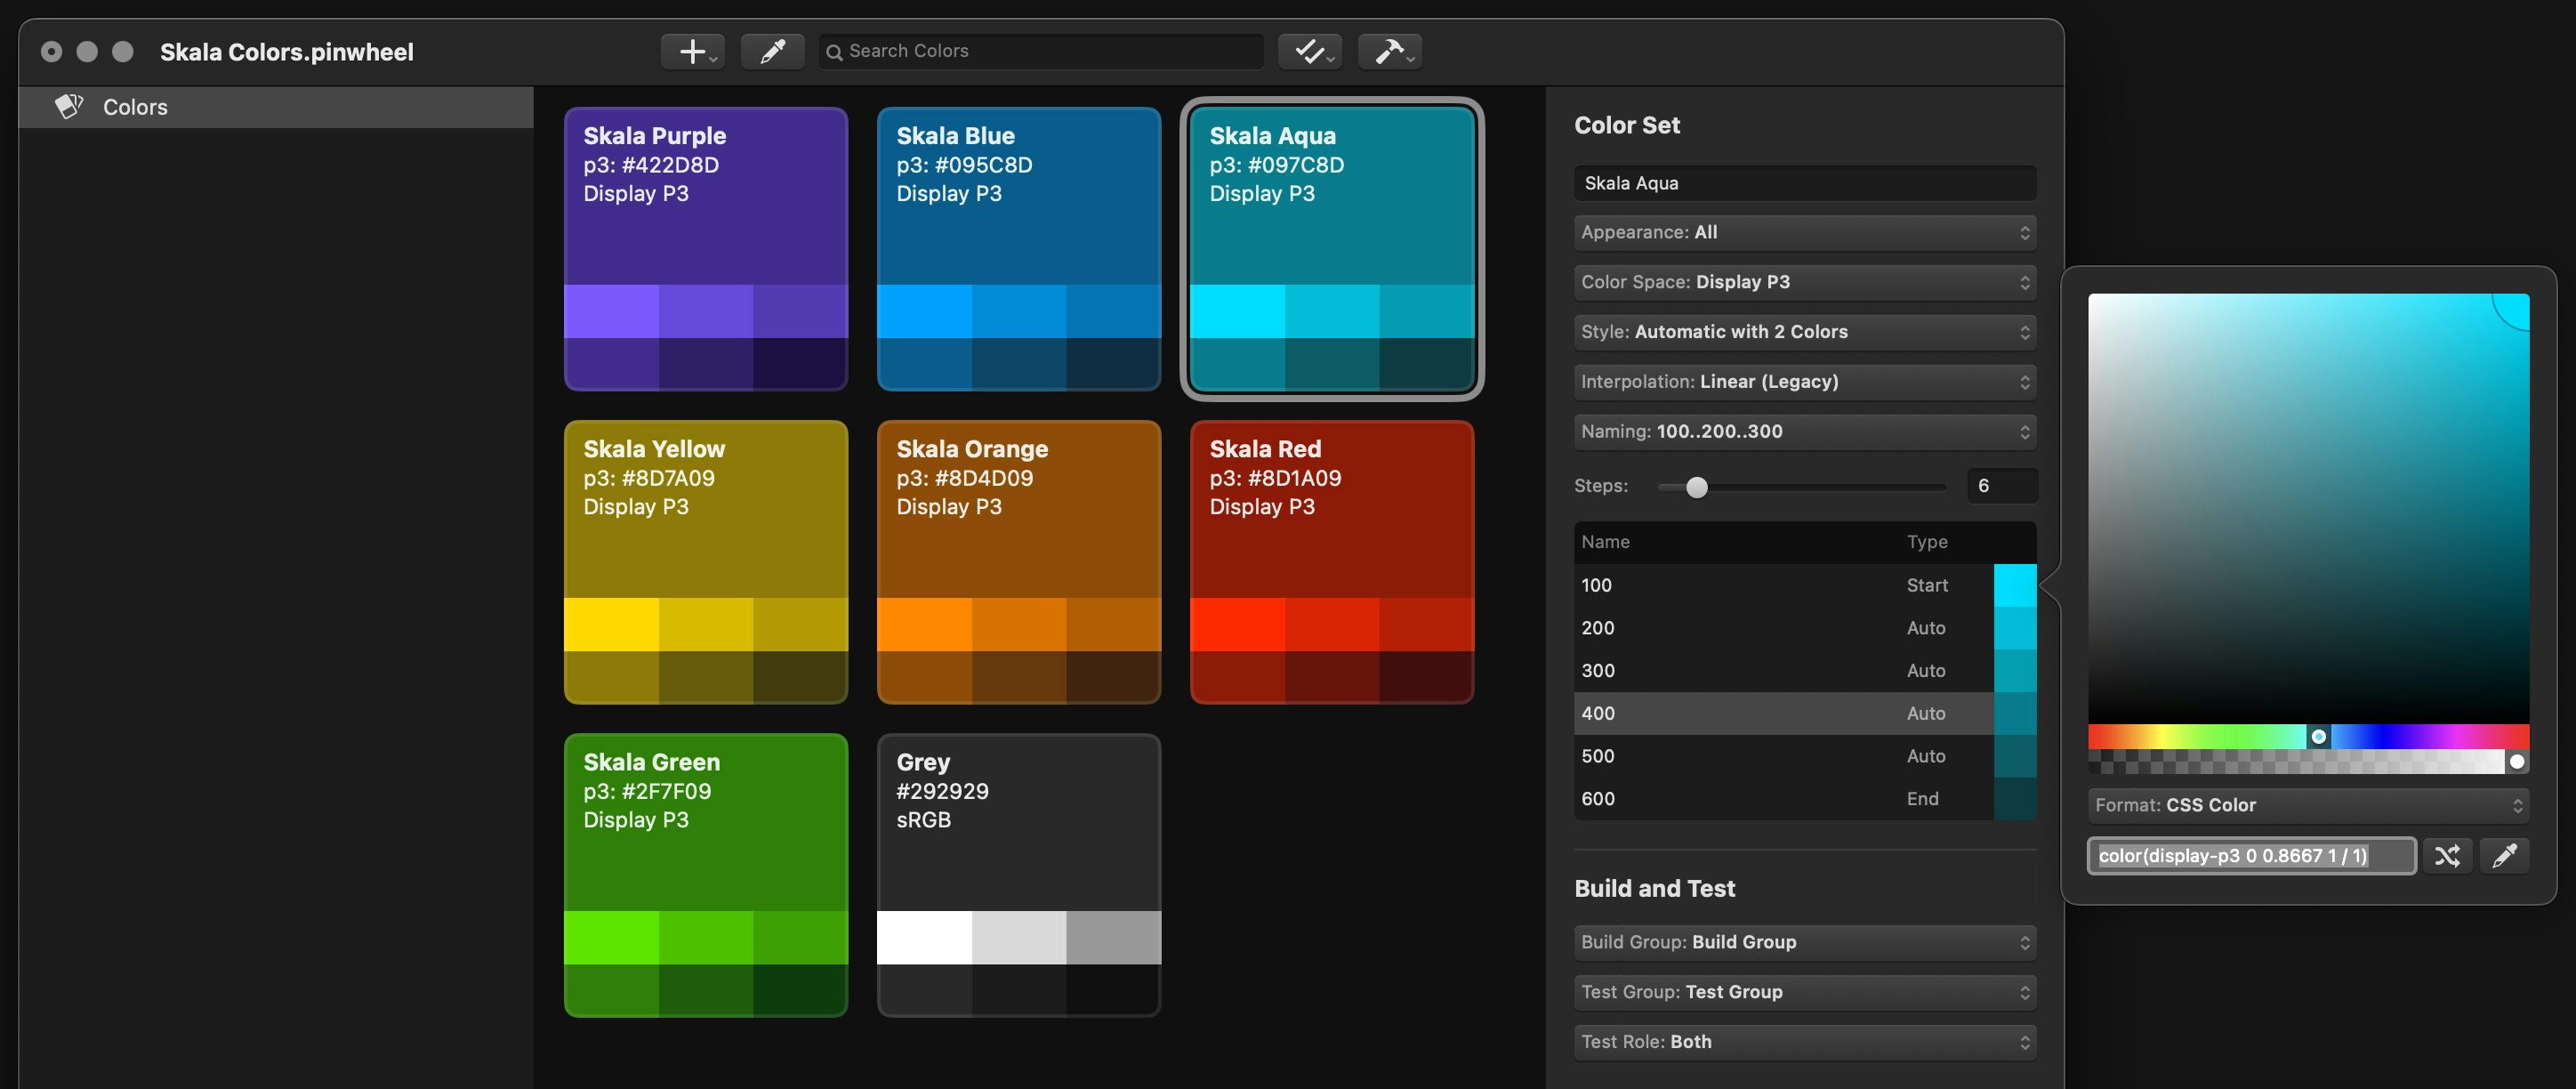The width and height of the screenshot is (2576, 1089).
Task: Click the Steps value field showing 6
Action: click(x=2001, y=486)
